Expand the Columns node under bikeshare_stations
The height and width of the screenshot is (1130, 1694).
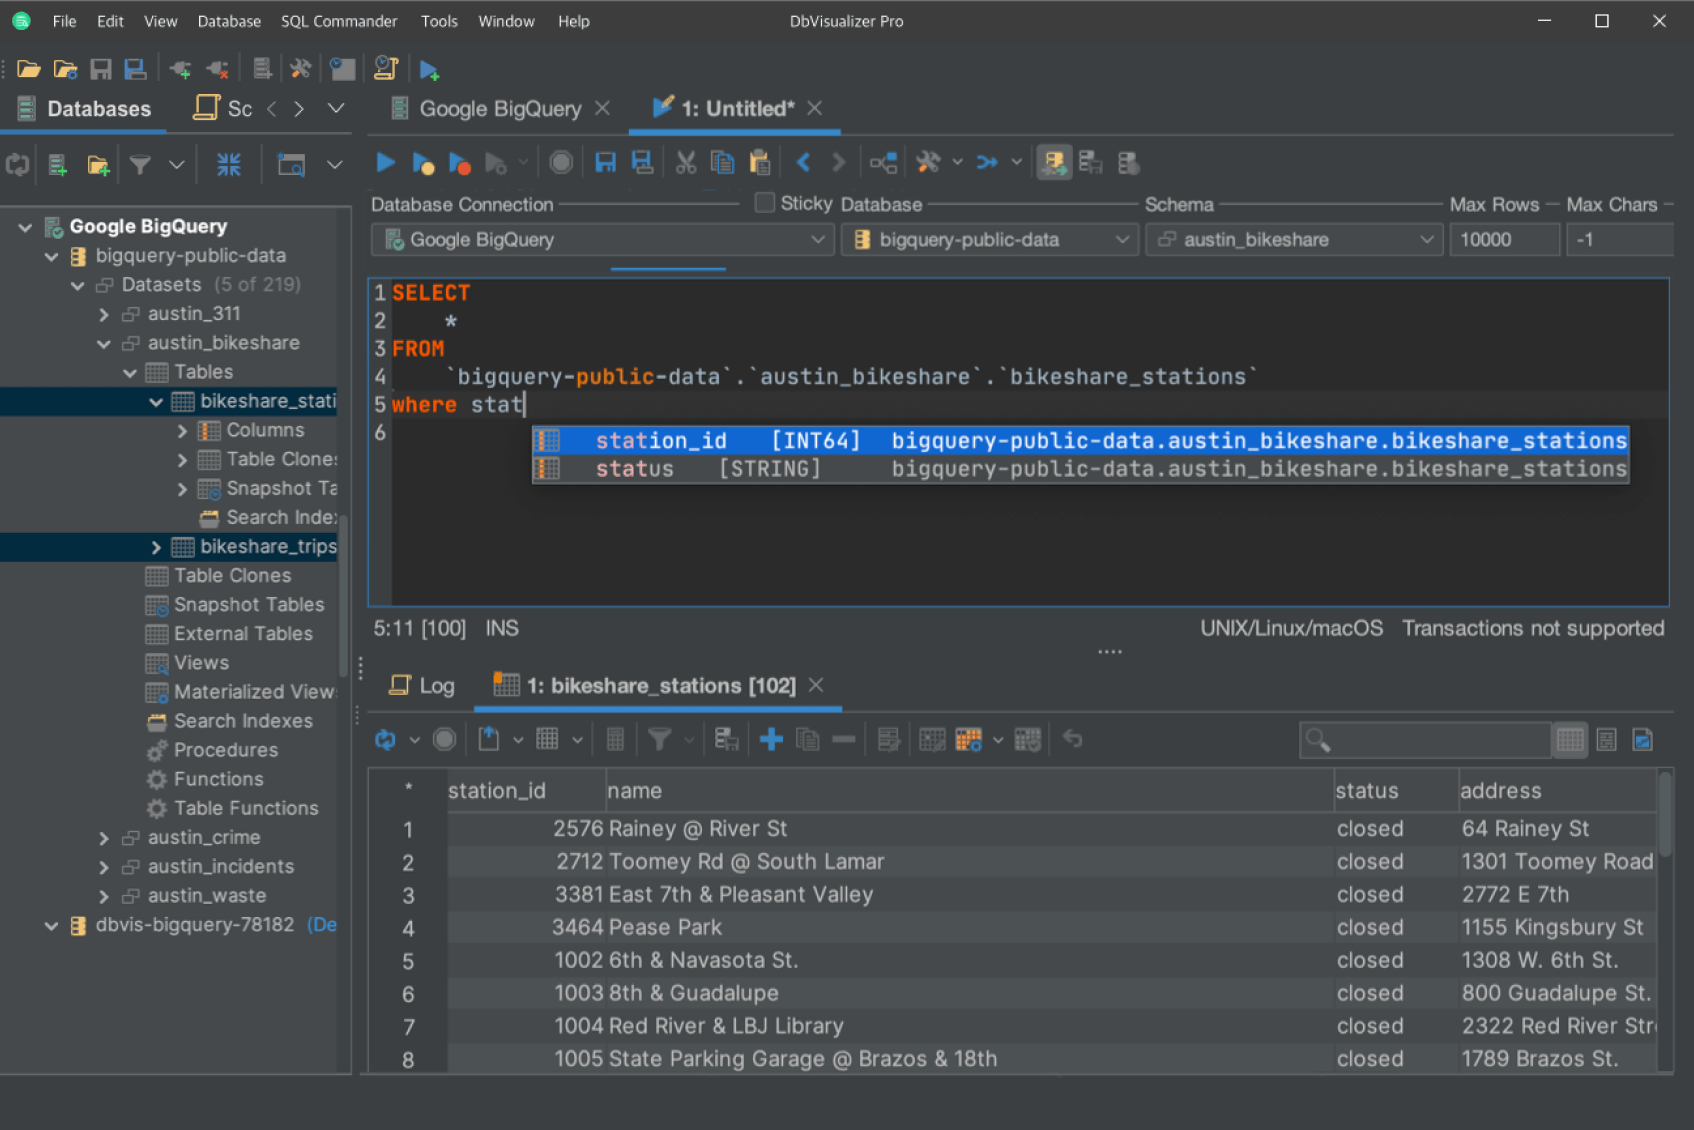point(182,430)
